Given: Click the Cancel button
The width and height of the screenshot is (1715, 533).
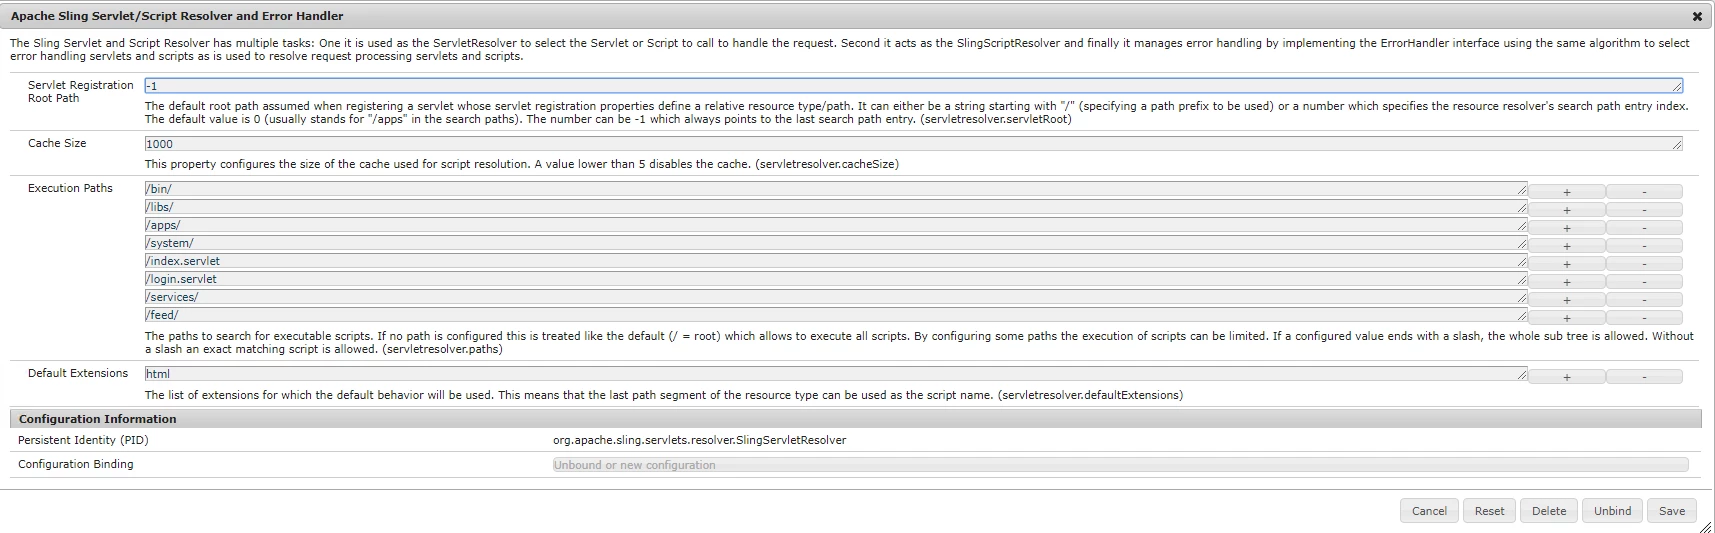Looking at the screenshot, I should click(x=1429, y=510).
